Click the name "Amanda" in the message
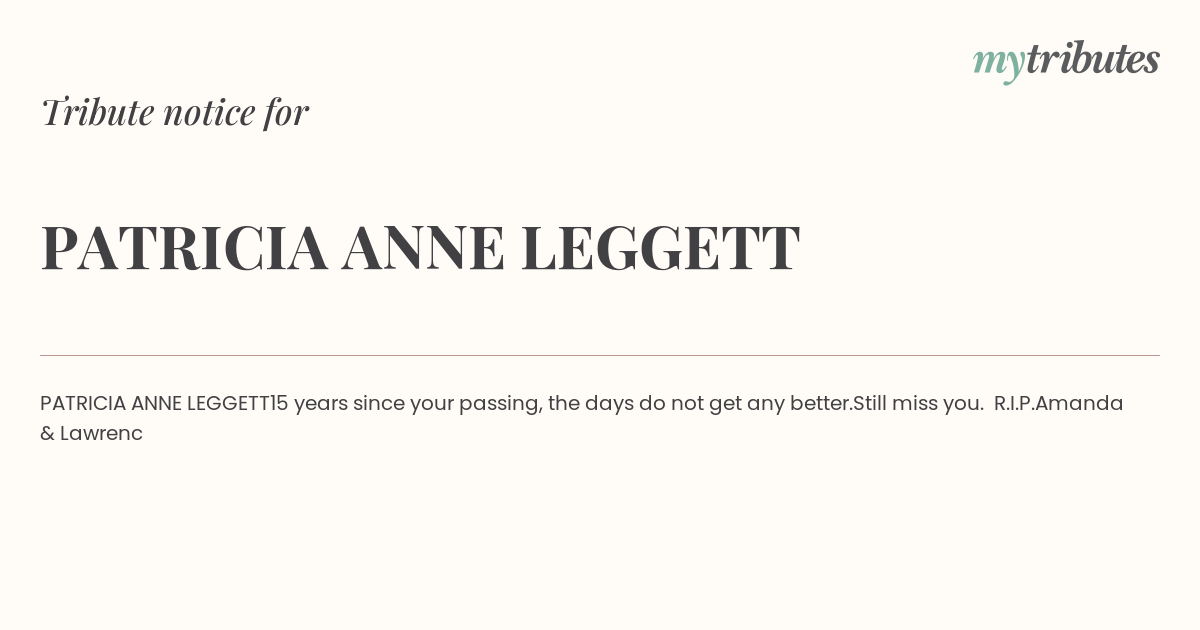The height and width of the screenshot is (630, 1200). tap(1079, 404)
